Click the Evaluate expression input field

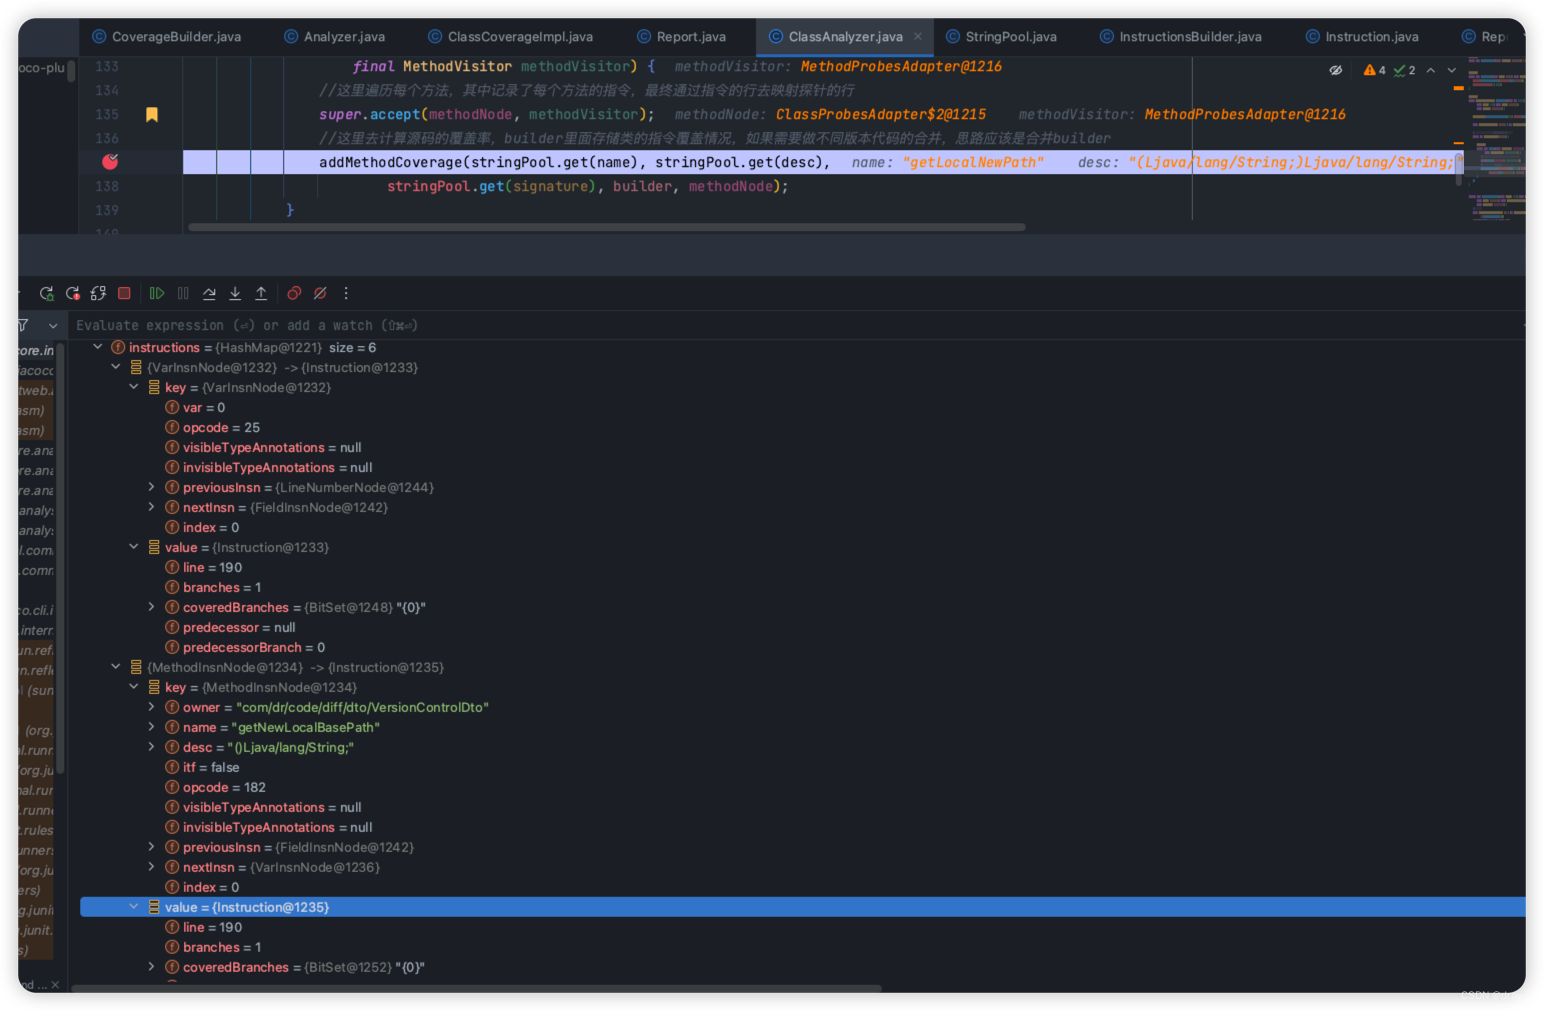point(796,325)
